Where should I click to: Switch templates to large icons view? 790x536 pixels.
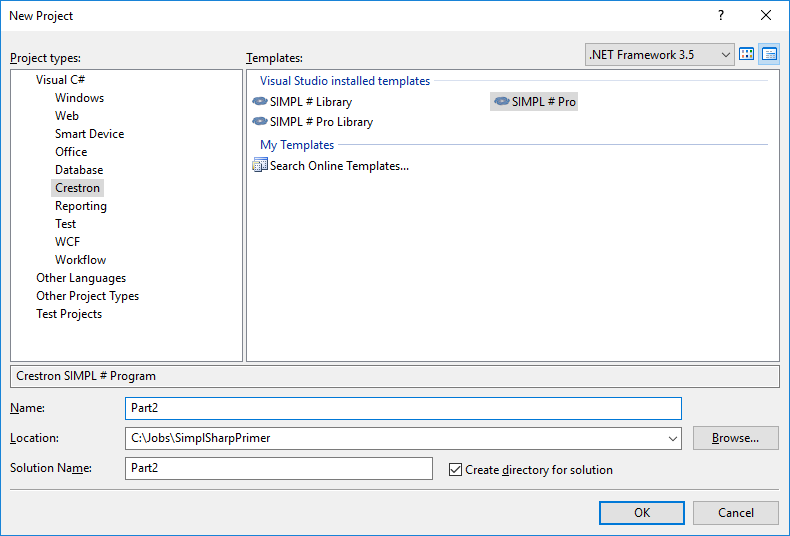pos(746,54)
